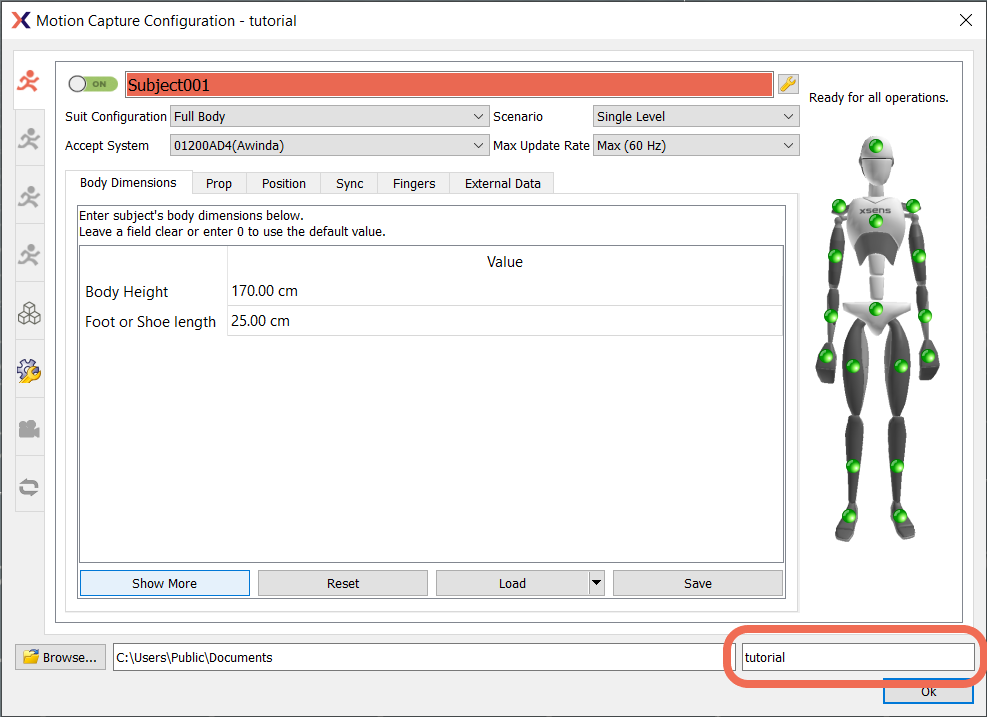Click the pelvis sensor on the avatar
Screen dimensions: 987x717
[876, 309]
